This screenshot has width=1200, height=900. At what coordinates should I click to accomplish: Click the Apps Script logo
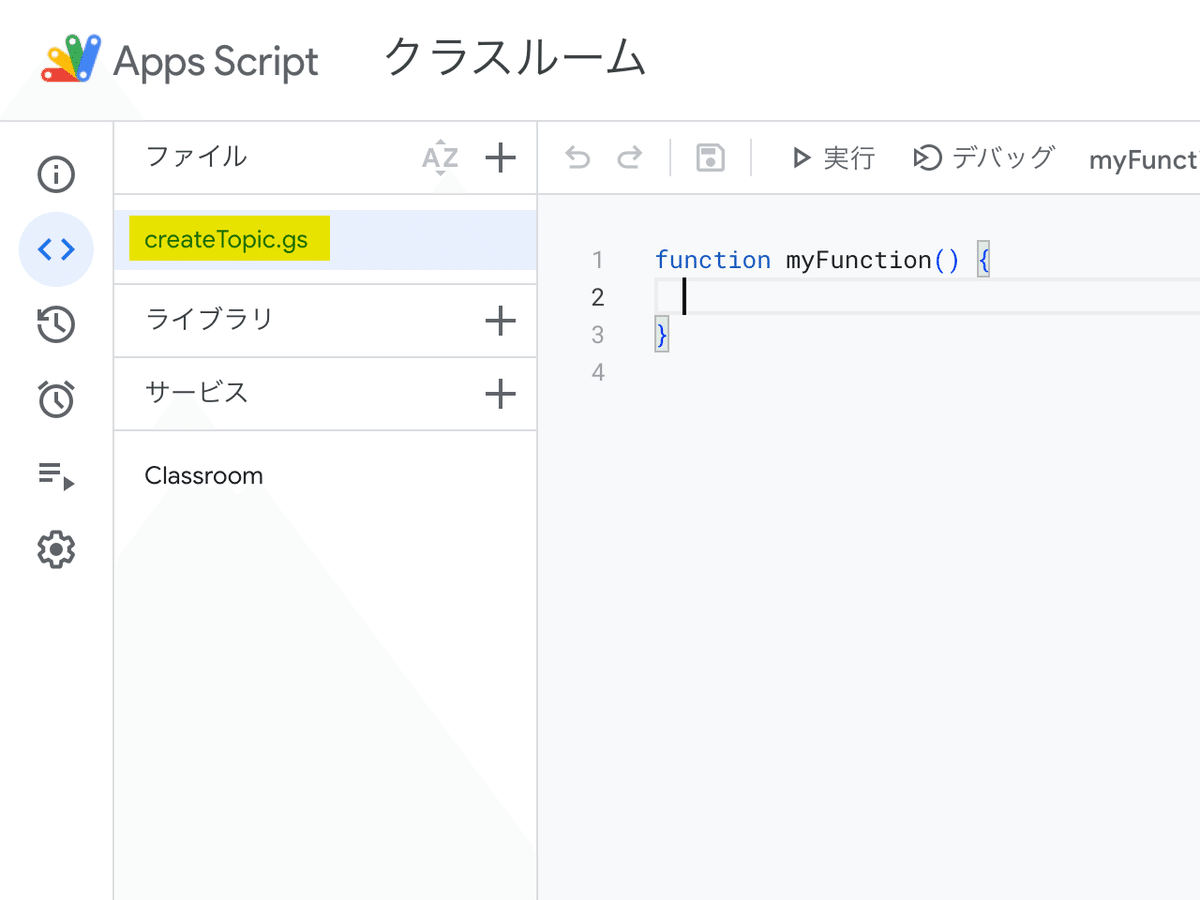(71, 60)
